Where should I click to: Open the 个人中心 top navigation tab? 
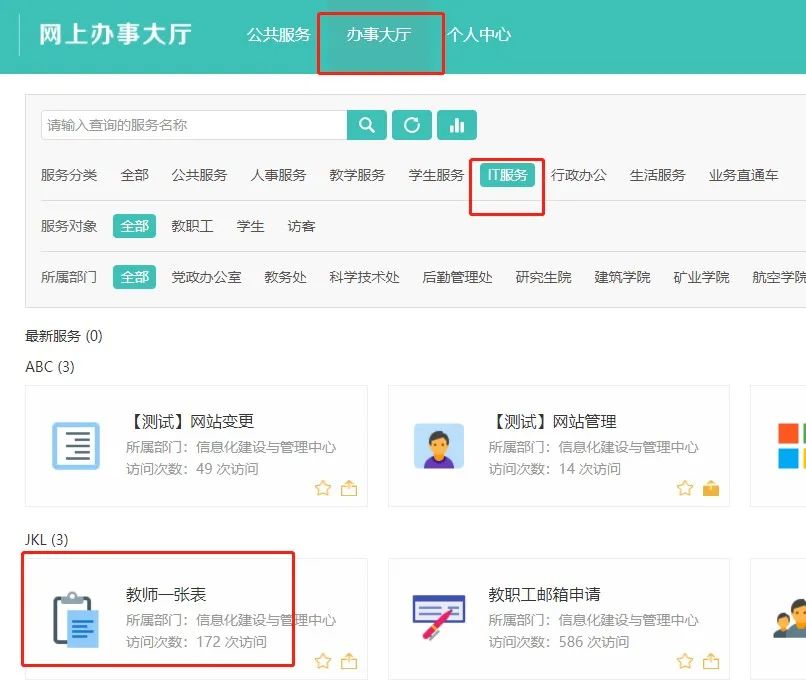tap(479, 34)
